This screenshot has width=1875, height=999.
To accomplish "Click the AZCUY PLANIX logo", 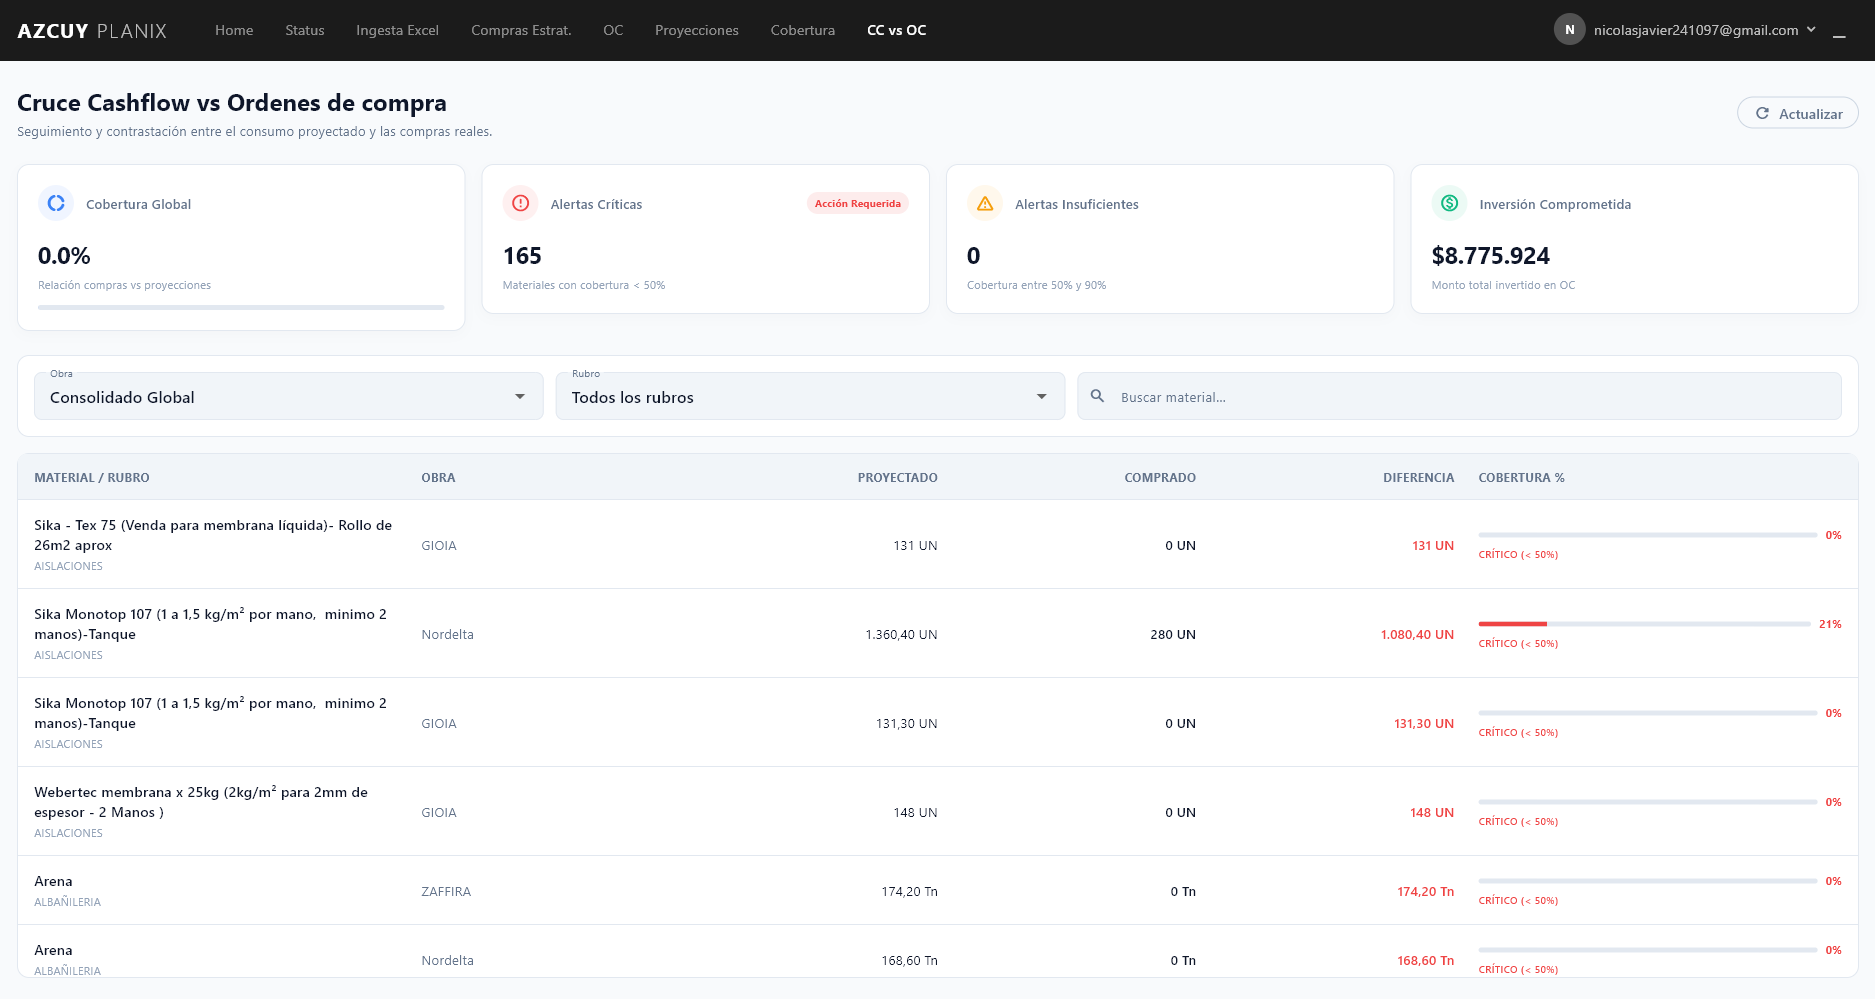I will (x=92, y=31).
